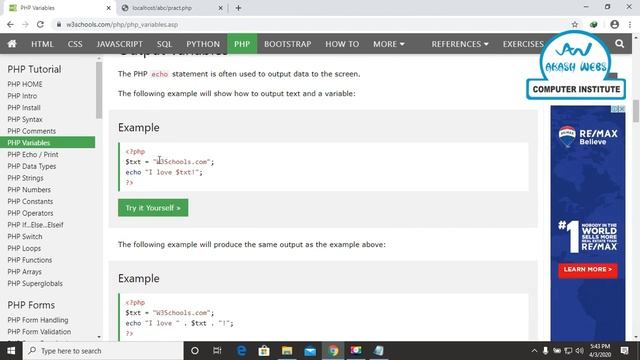This screenshot has height=360, width=640.
Task: Click the Cortana circle icon
Action: tap(195, 351)
